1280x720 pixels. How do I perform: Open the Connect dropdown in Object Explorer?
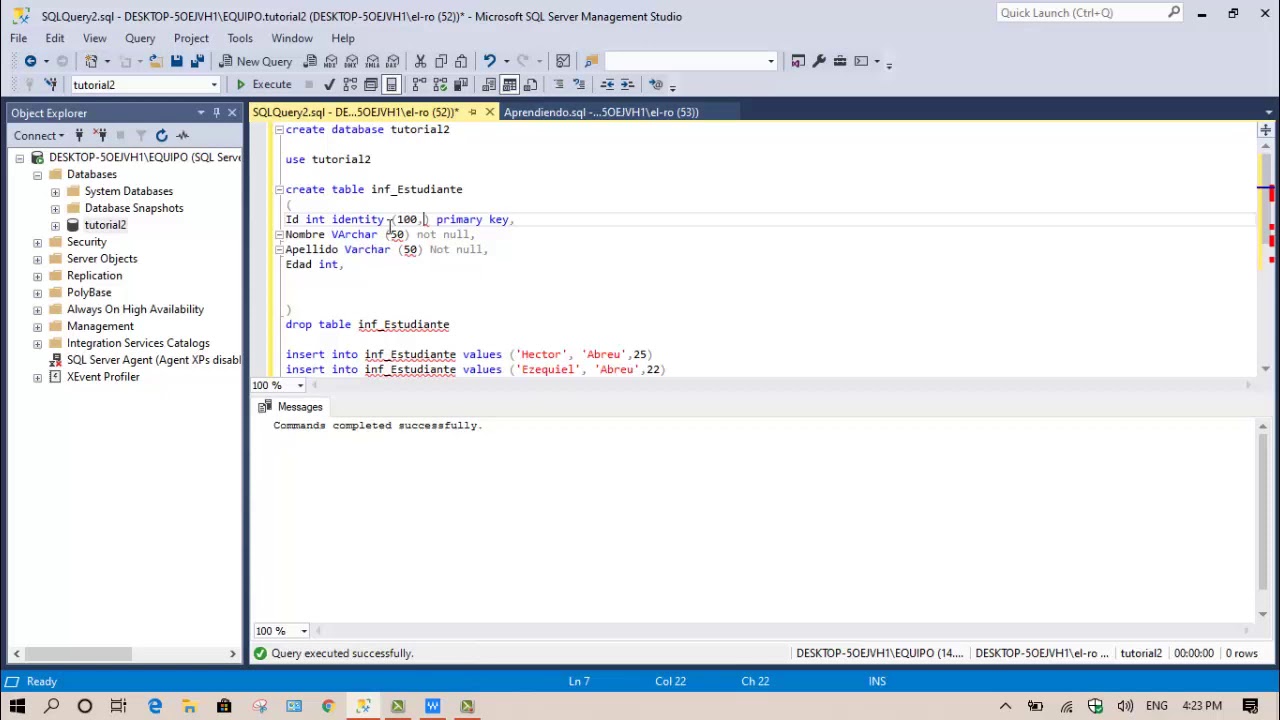pyautogui.click(x=38, y=135)
